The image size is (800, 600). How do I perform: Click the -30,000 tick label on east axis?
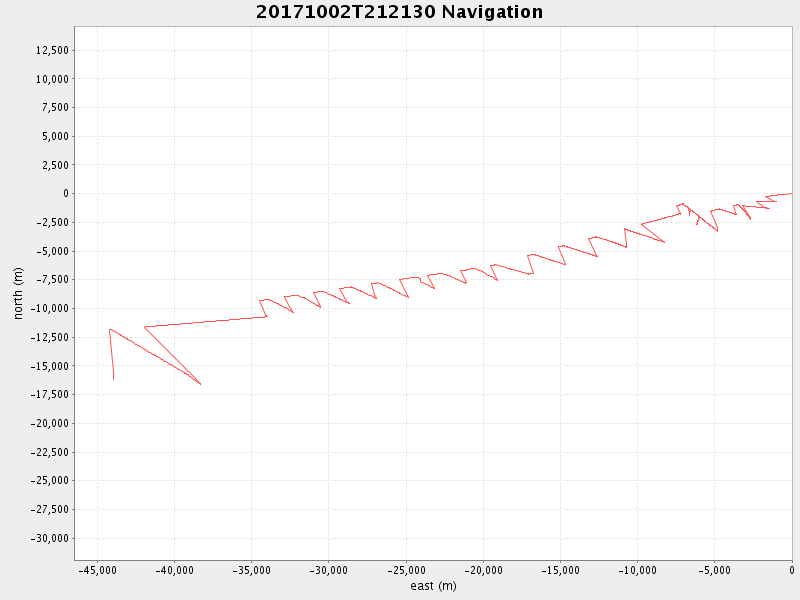pos(329,571)
